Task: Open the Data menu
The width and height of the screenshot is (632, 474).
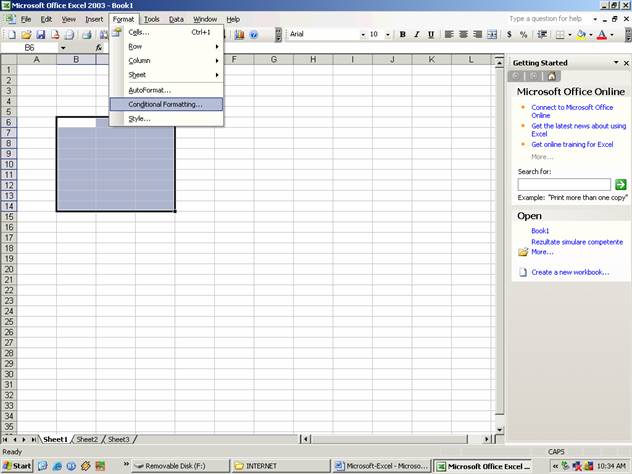Action: pos(176,19)
